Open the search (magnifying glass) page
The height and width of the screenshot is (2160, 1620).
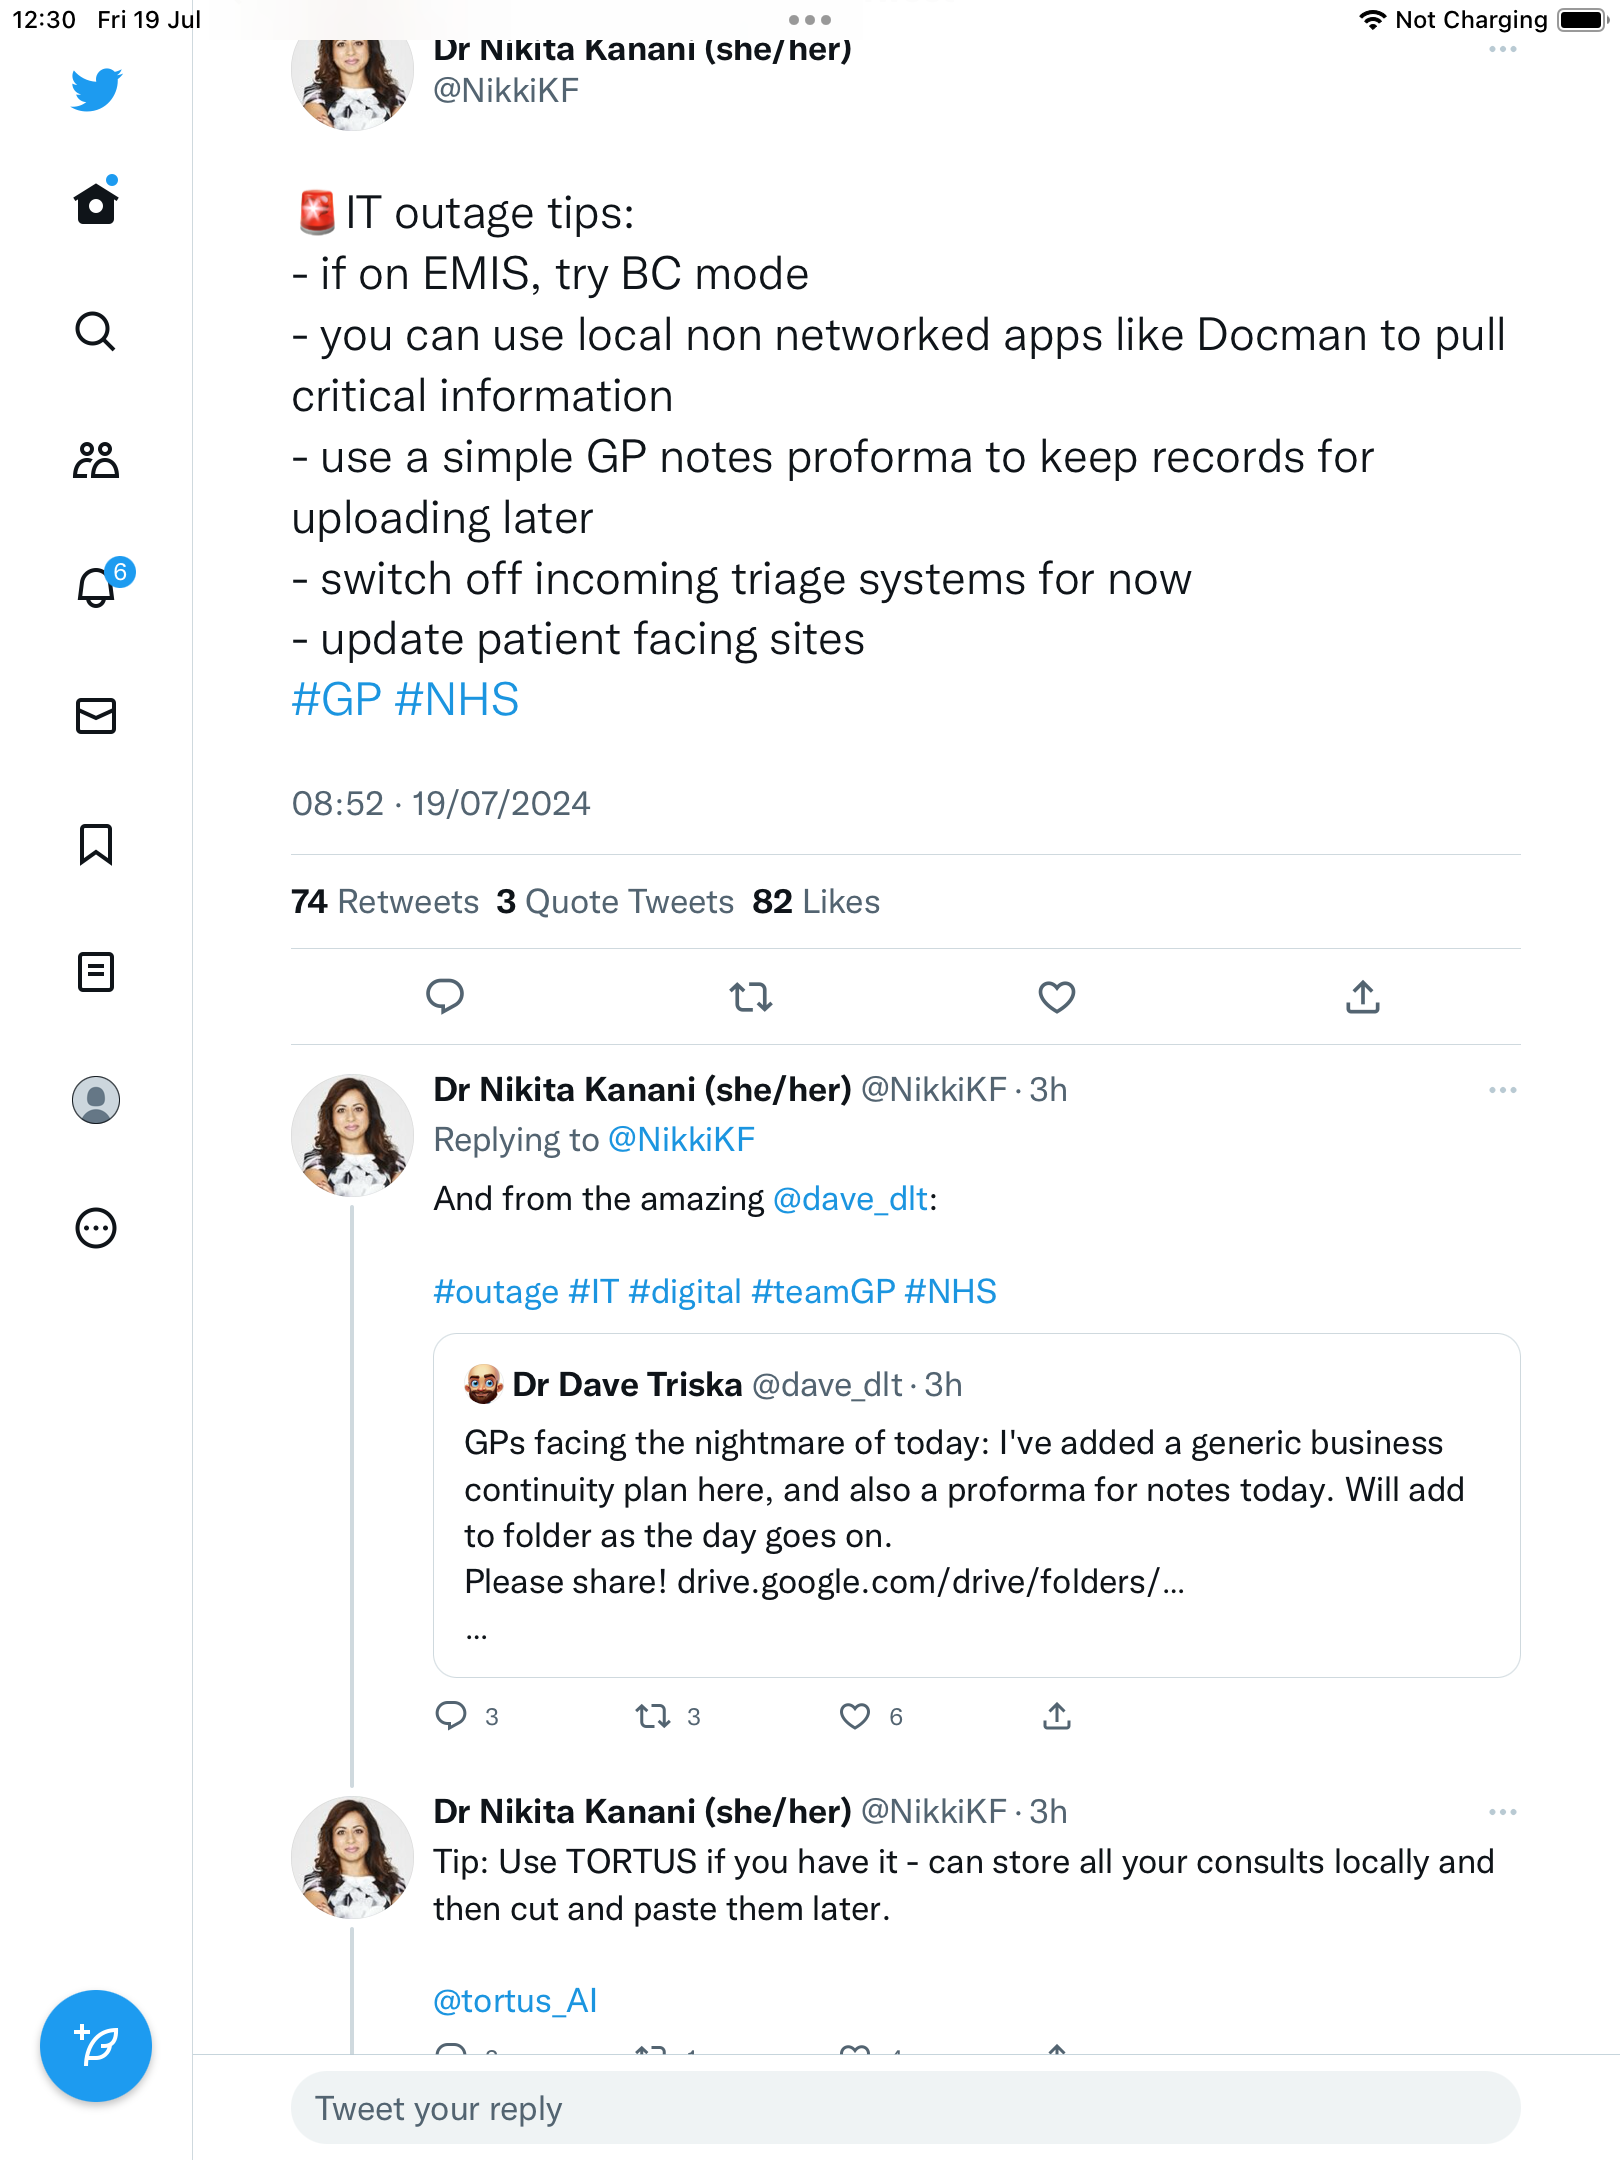click(96, 331)
